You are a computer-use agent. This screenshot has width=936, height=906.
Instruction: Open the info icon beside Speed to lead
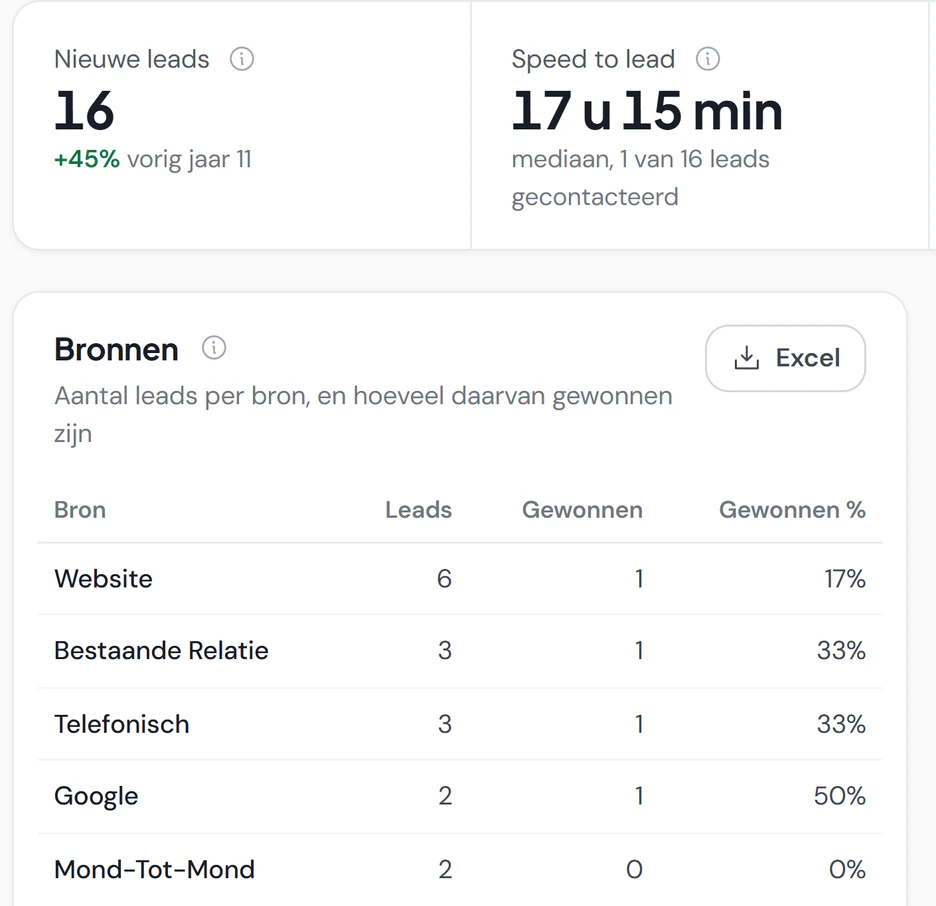click(708, 59)
